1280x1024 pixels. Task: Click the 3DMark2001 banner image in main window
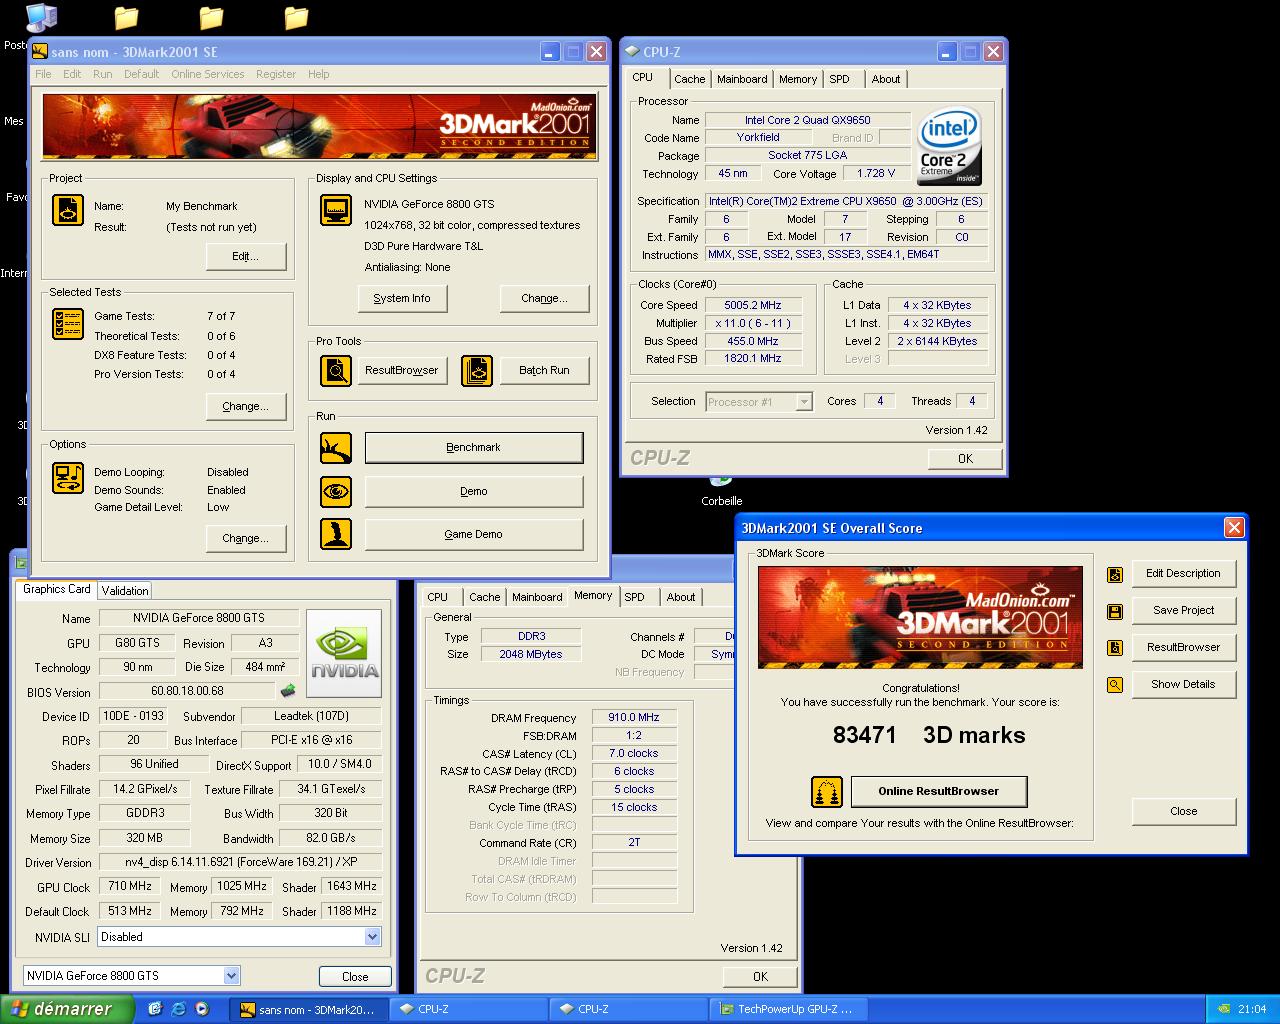[x=320, y=127]
